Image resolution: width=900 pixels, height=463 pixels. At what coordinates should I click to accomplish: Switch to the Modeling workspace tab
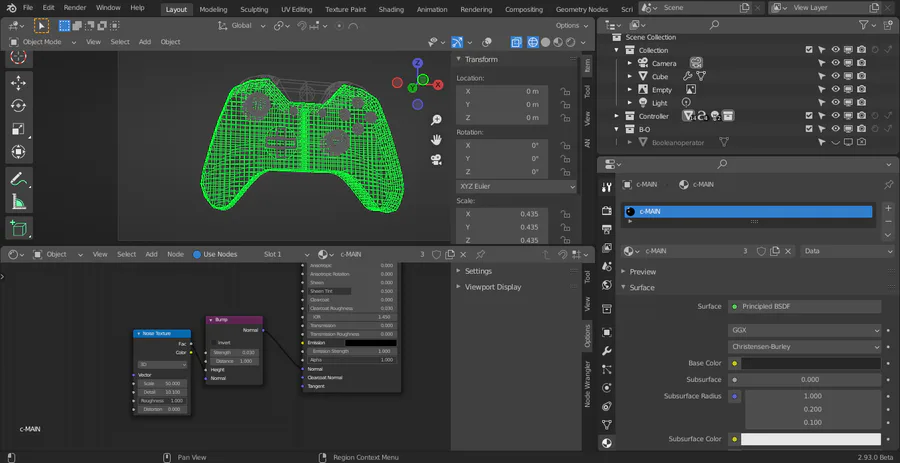(214, 9)
